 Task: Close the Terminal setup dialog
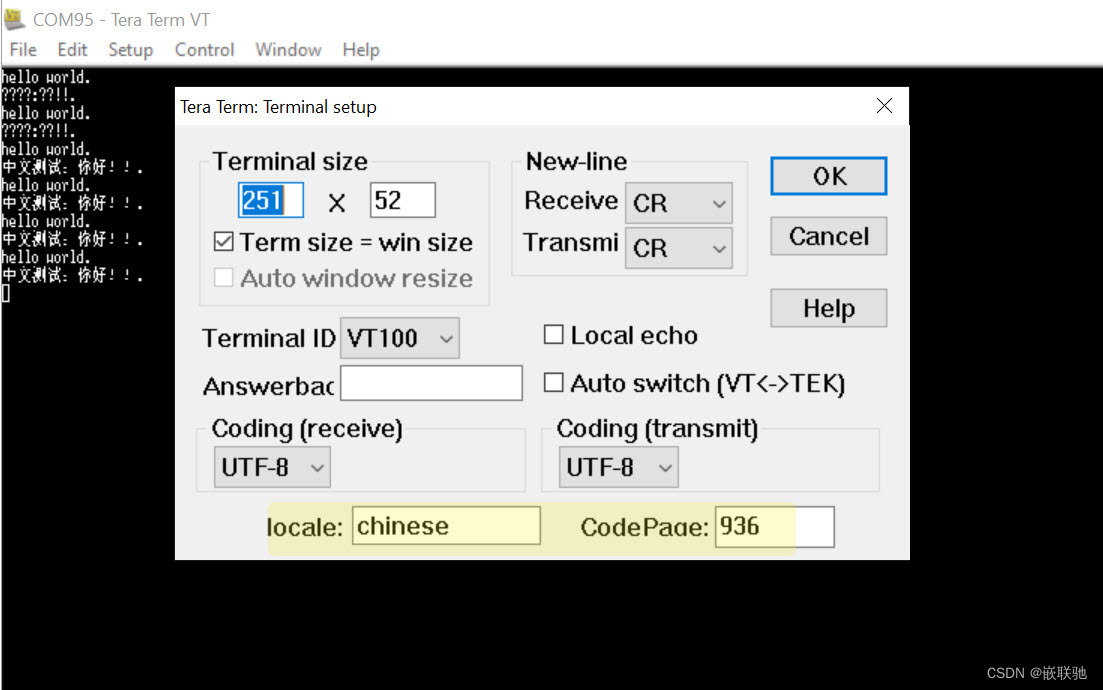click(x=884, y=106)
